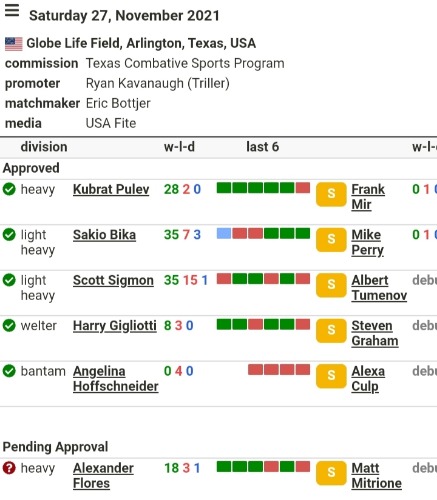Click the S badge for Harry Gigliotti bout
This screenshot has width=437, height=500.
(x=331, y=331)
